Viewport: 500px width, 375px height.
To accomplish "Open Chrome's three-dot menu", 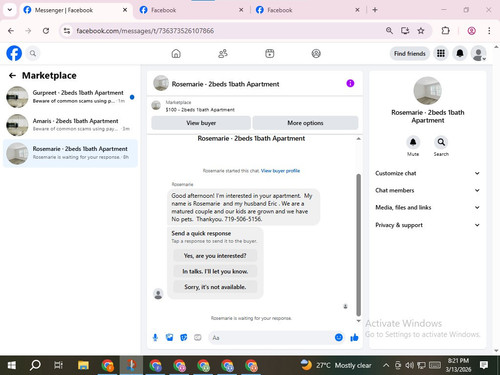I will click(489, 31).
